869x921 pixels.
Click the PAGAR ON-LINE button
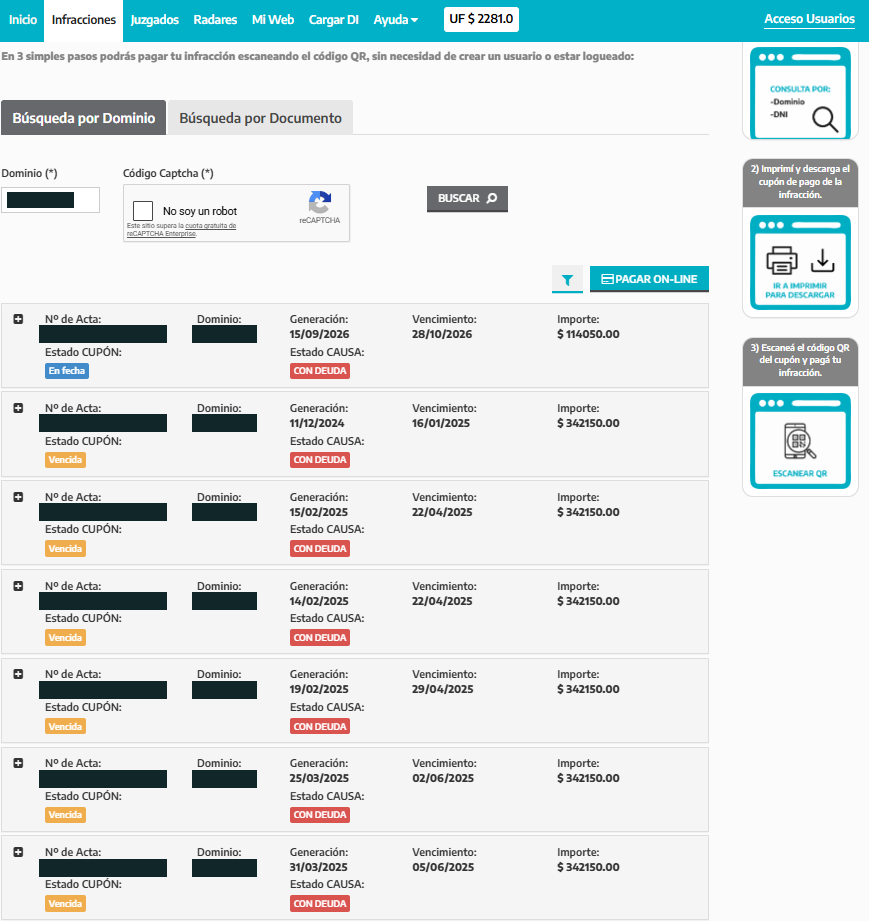point(649,279)
